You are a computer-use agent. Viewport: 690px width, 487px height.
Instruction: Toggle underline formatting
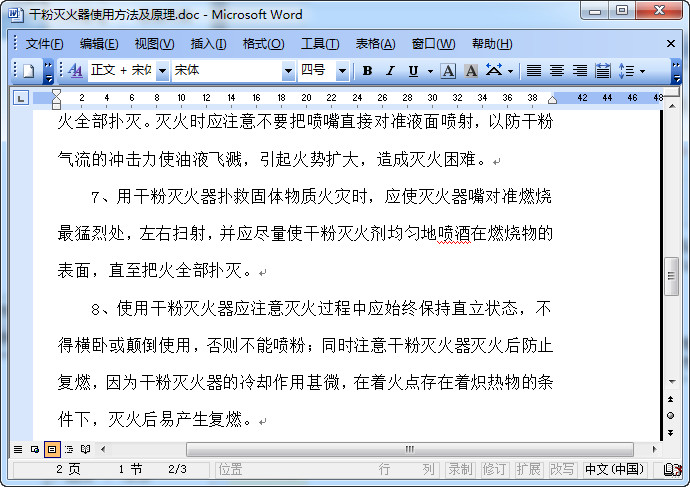pos(413,71)
